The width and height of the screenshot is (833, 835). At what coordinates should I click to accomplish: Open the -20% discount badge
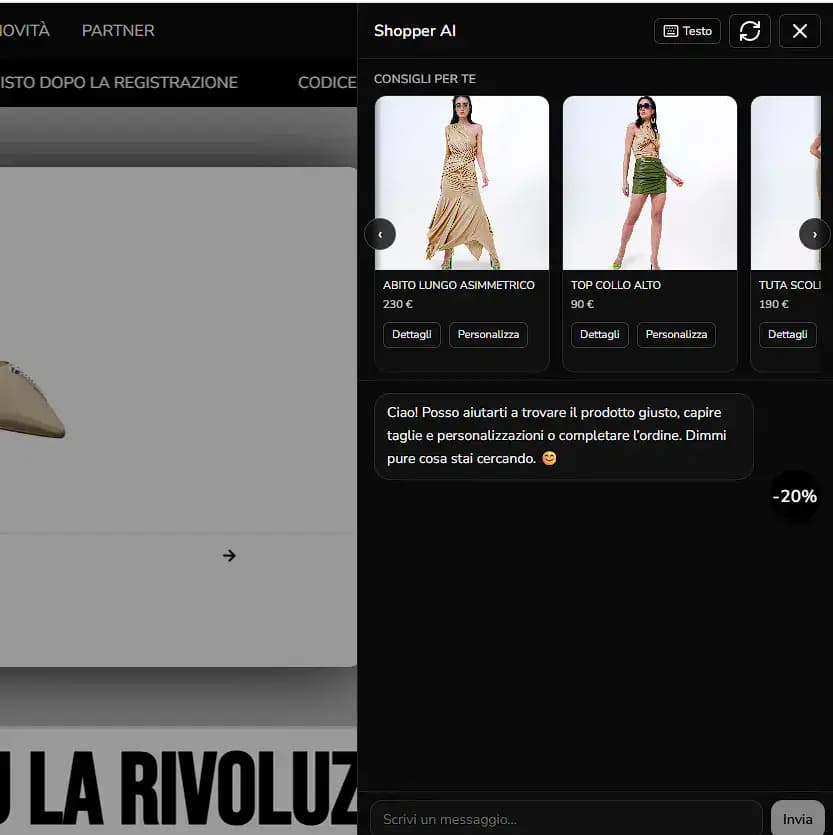(794, 496)
